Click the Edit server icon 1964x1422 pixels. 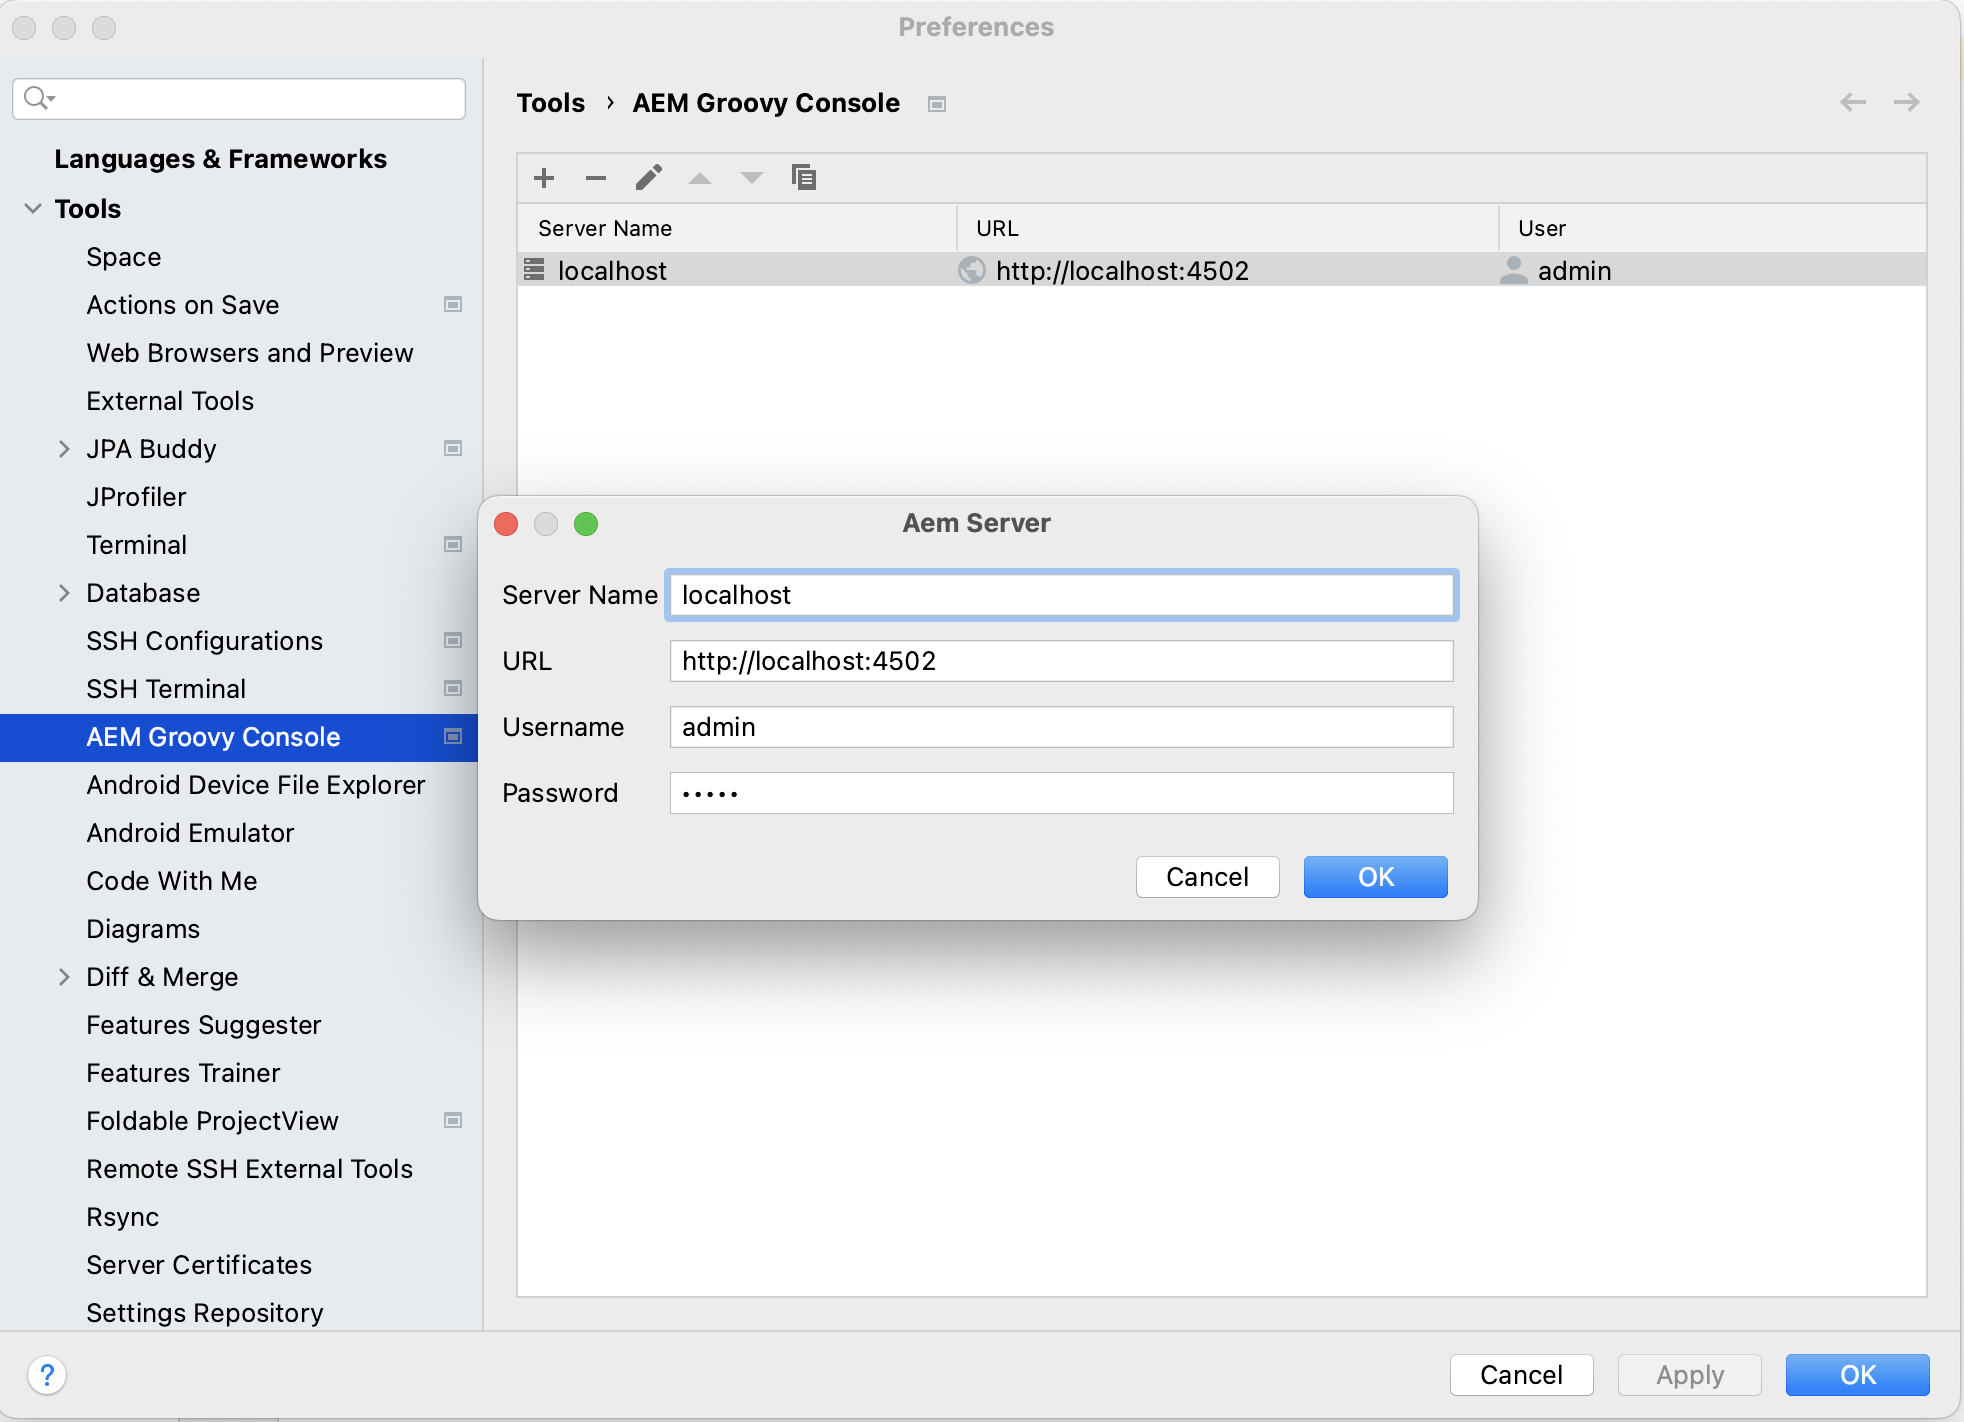click(x=647, y=178)
